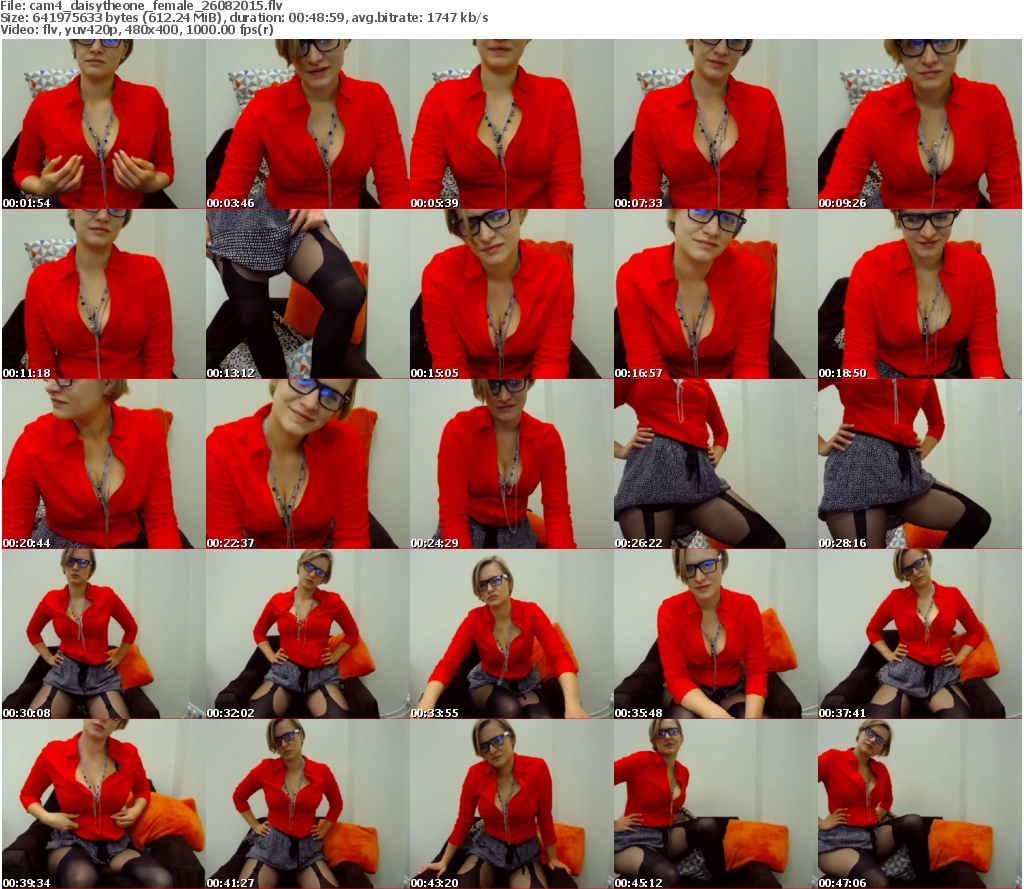Select the thumbnail at timestamp 00:05:39
This screenshot has height=889, width=1024.
point(511,124)
